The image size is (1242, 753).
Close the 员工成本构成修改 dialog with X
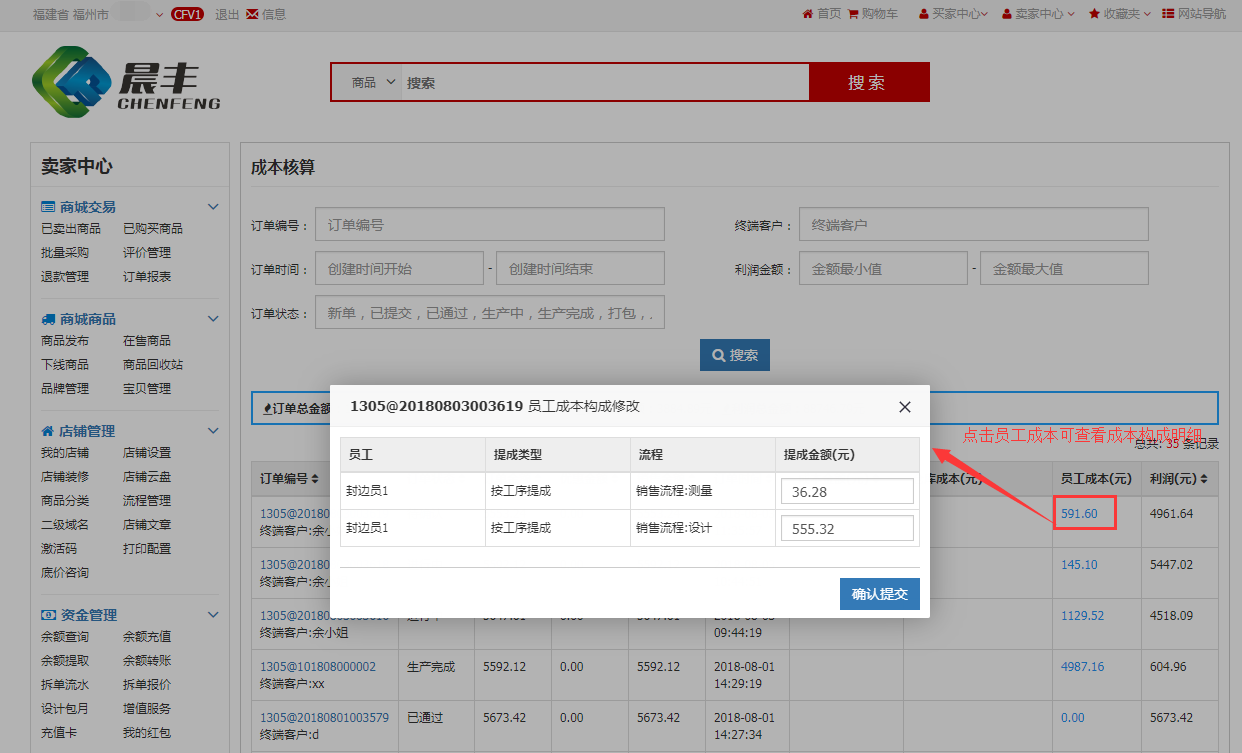pyautogui.click(x=904, y=407)
